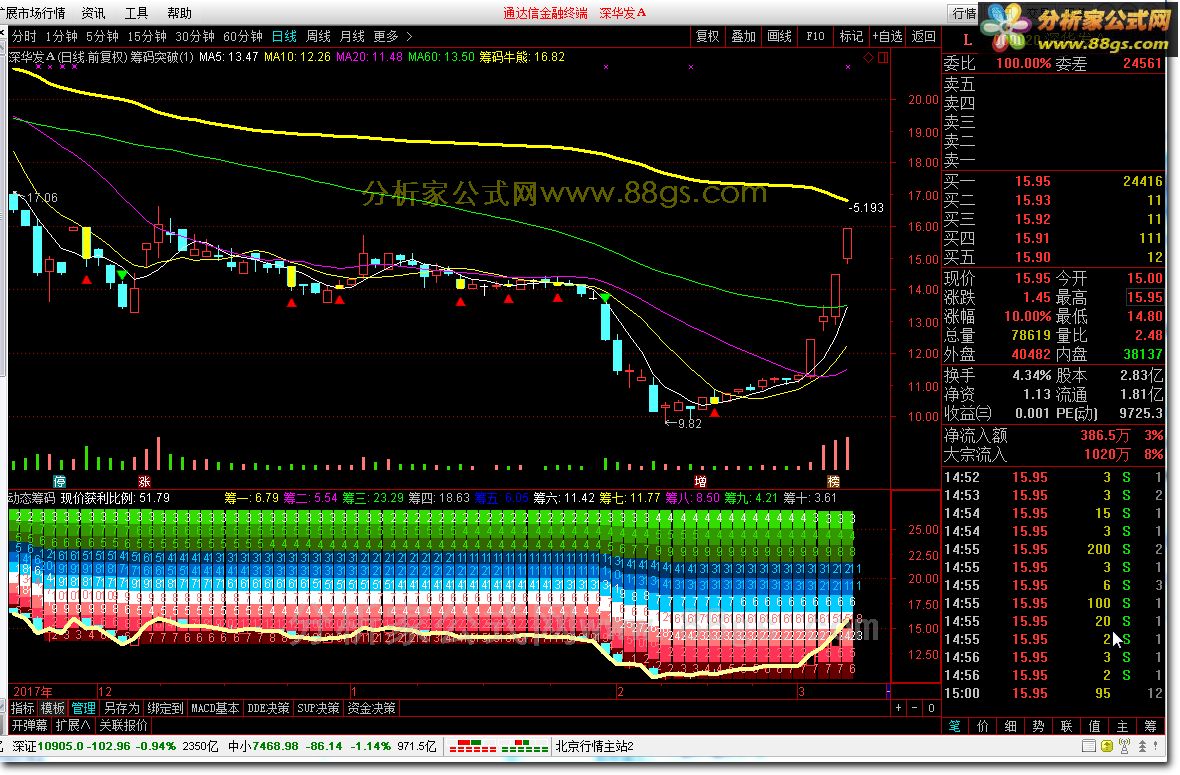Click the plus zoom-in chart button
This screenshot has height=775, width=1180.
click(898, 708)
